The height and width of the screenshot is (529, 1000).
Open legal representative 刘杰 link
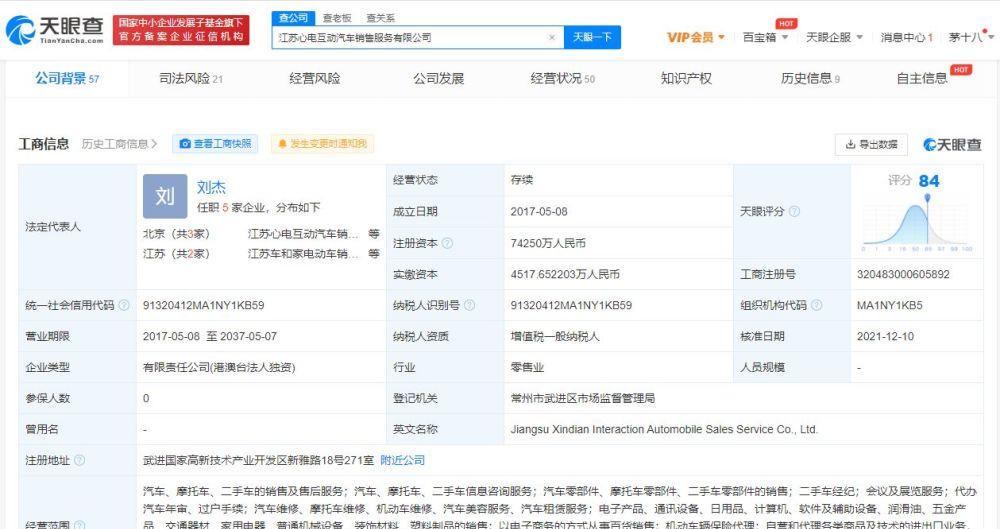[x=211, y=187]
